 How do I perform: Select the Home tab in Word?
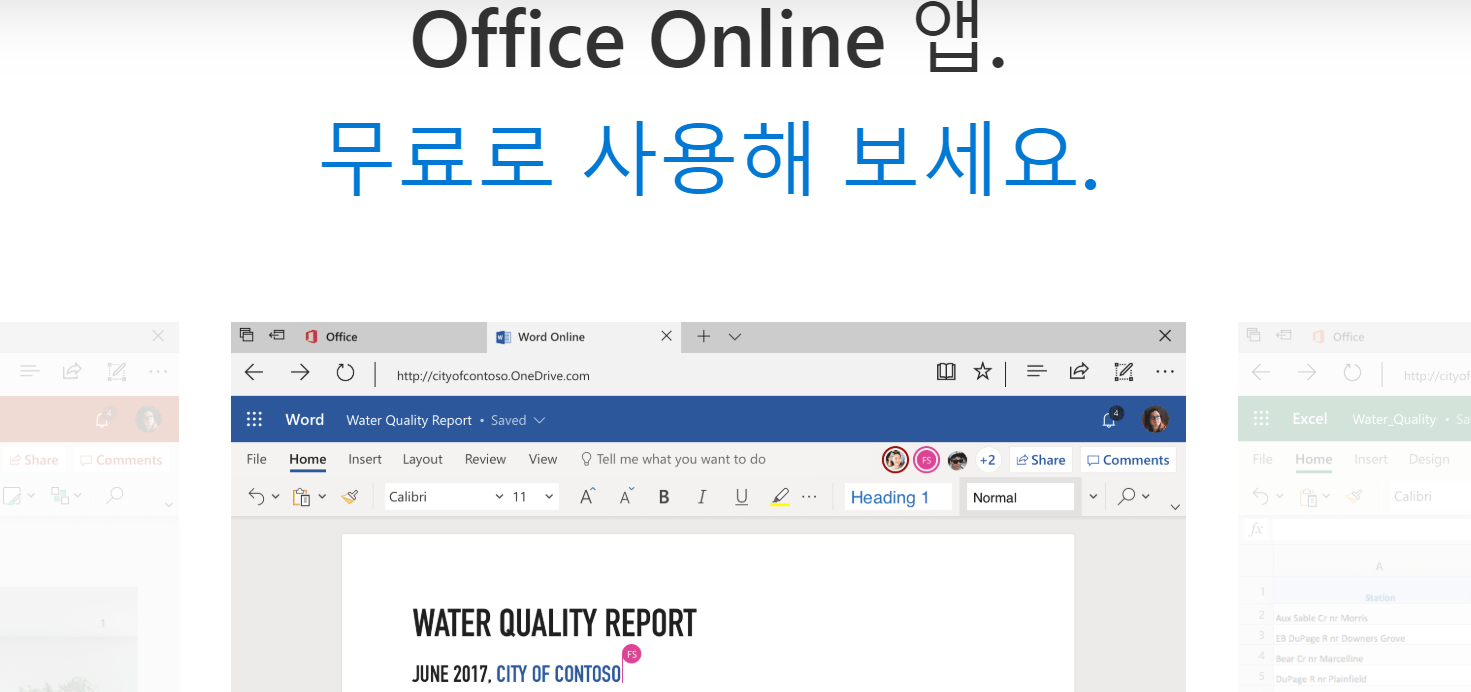308,459
